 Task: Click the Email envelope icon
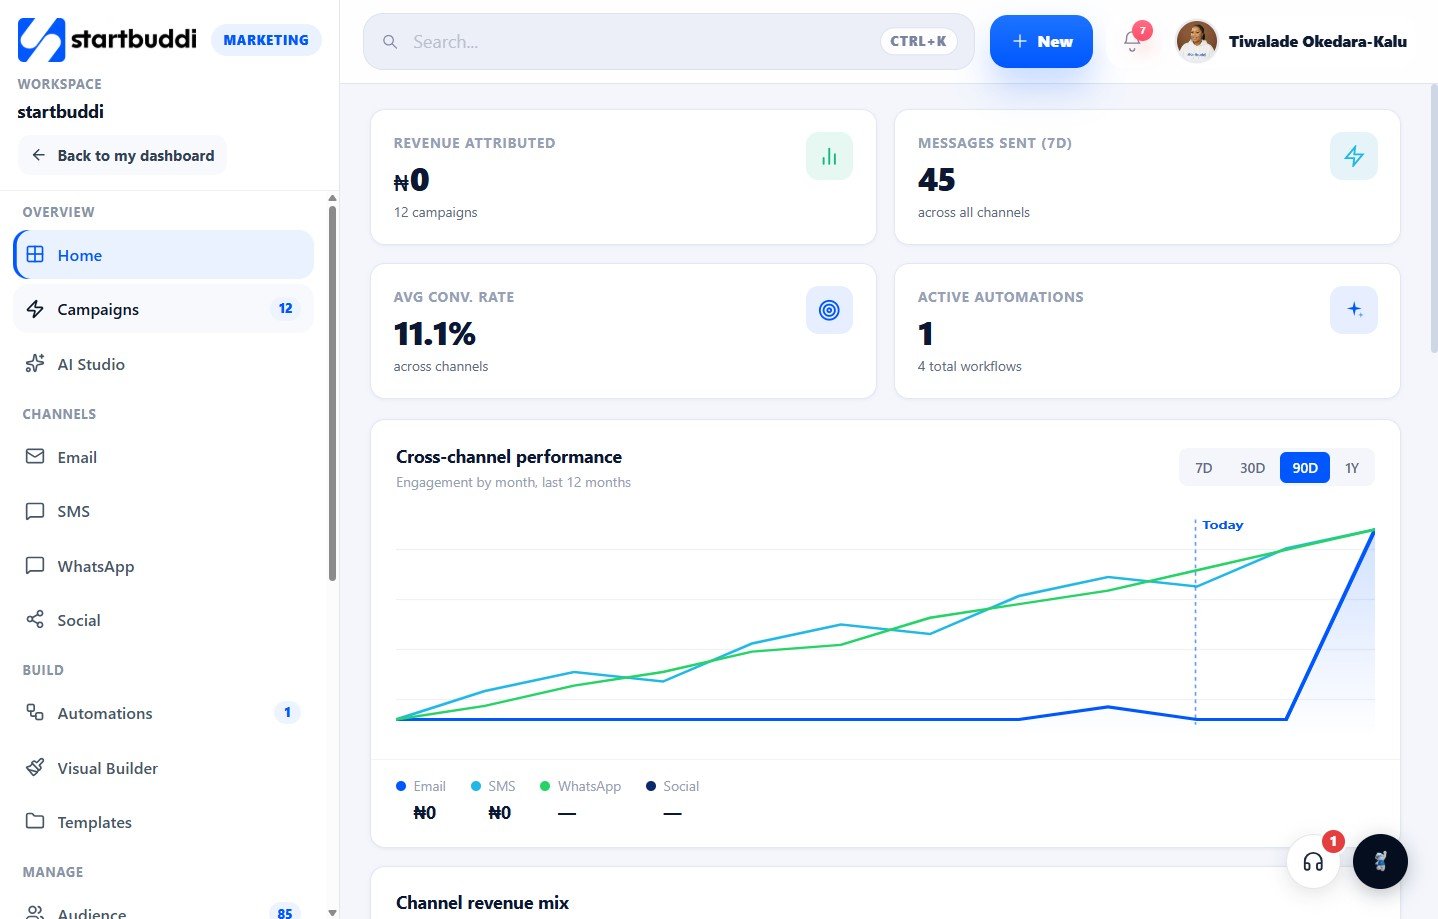[x=35, y=456]
